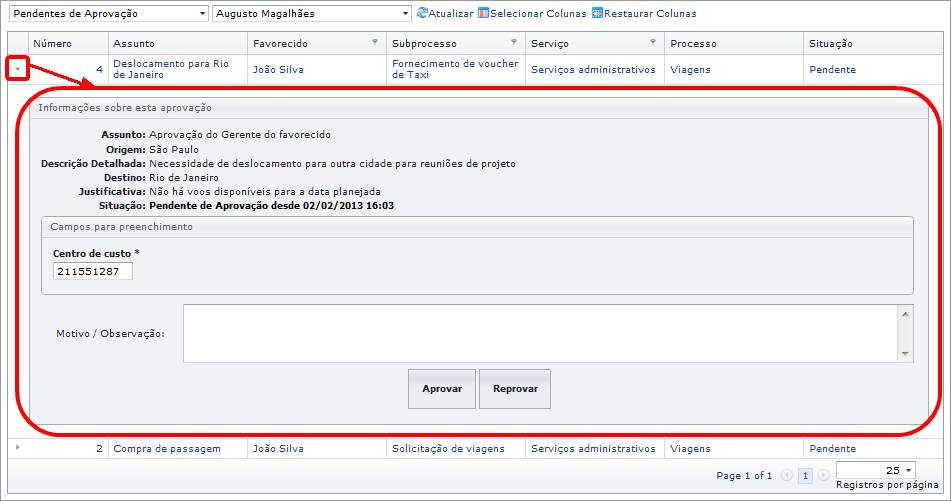Screen dimensions: 951x501
Task: Sort by the Número column header
Action: 68,43
